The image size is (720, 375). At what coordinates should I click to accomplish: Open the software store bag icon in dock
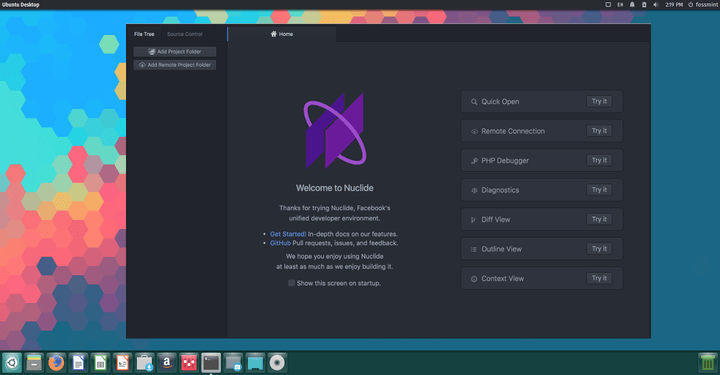coord(145,363)
